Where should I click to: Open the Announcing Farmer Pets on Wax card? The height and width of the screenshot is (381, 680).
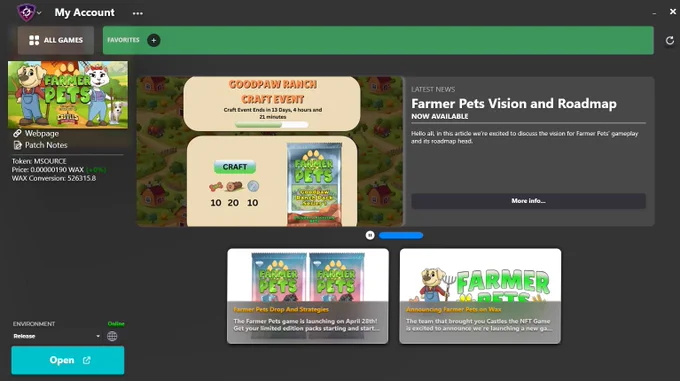point(480,296)
